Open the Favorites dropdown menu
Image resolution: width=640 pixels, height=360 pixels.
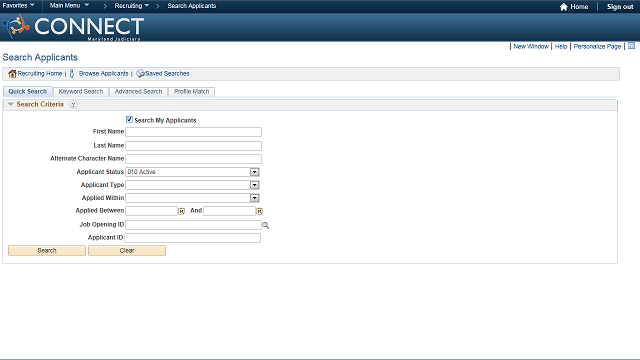coord(18,6)
